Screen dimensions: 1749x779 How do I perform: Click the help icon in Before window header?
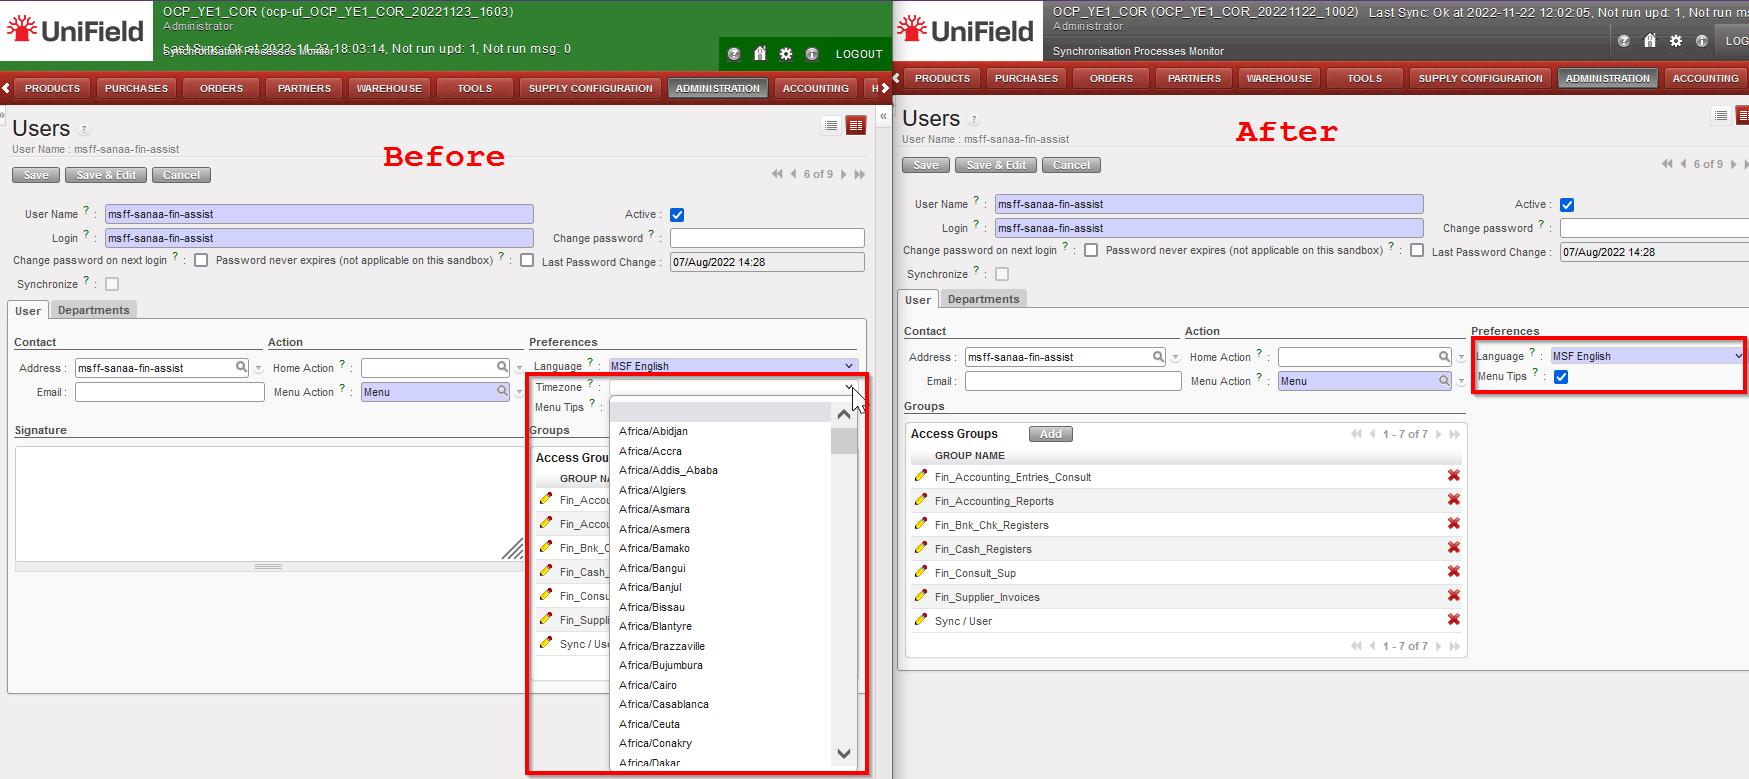(734, 54)
